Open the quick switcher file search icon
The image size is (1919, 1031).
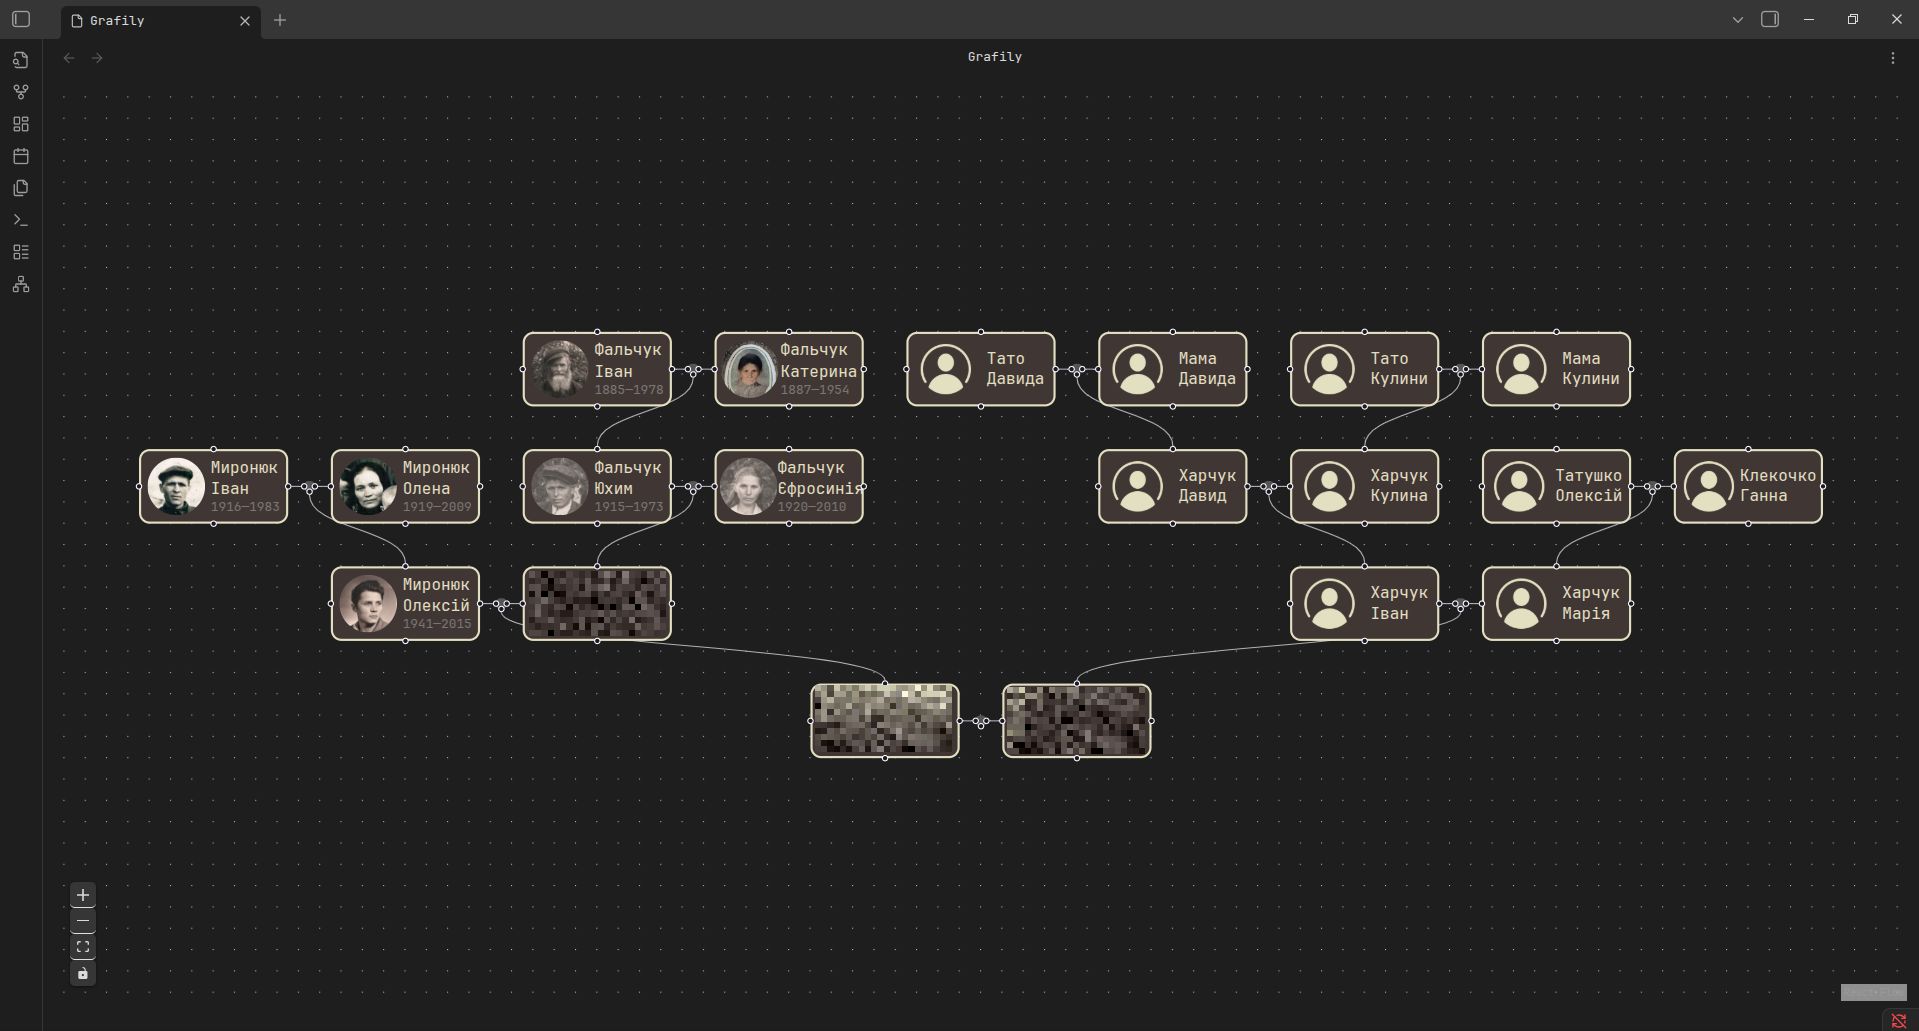pos(20,60)
